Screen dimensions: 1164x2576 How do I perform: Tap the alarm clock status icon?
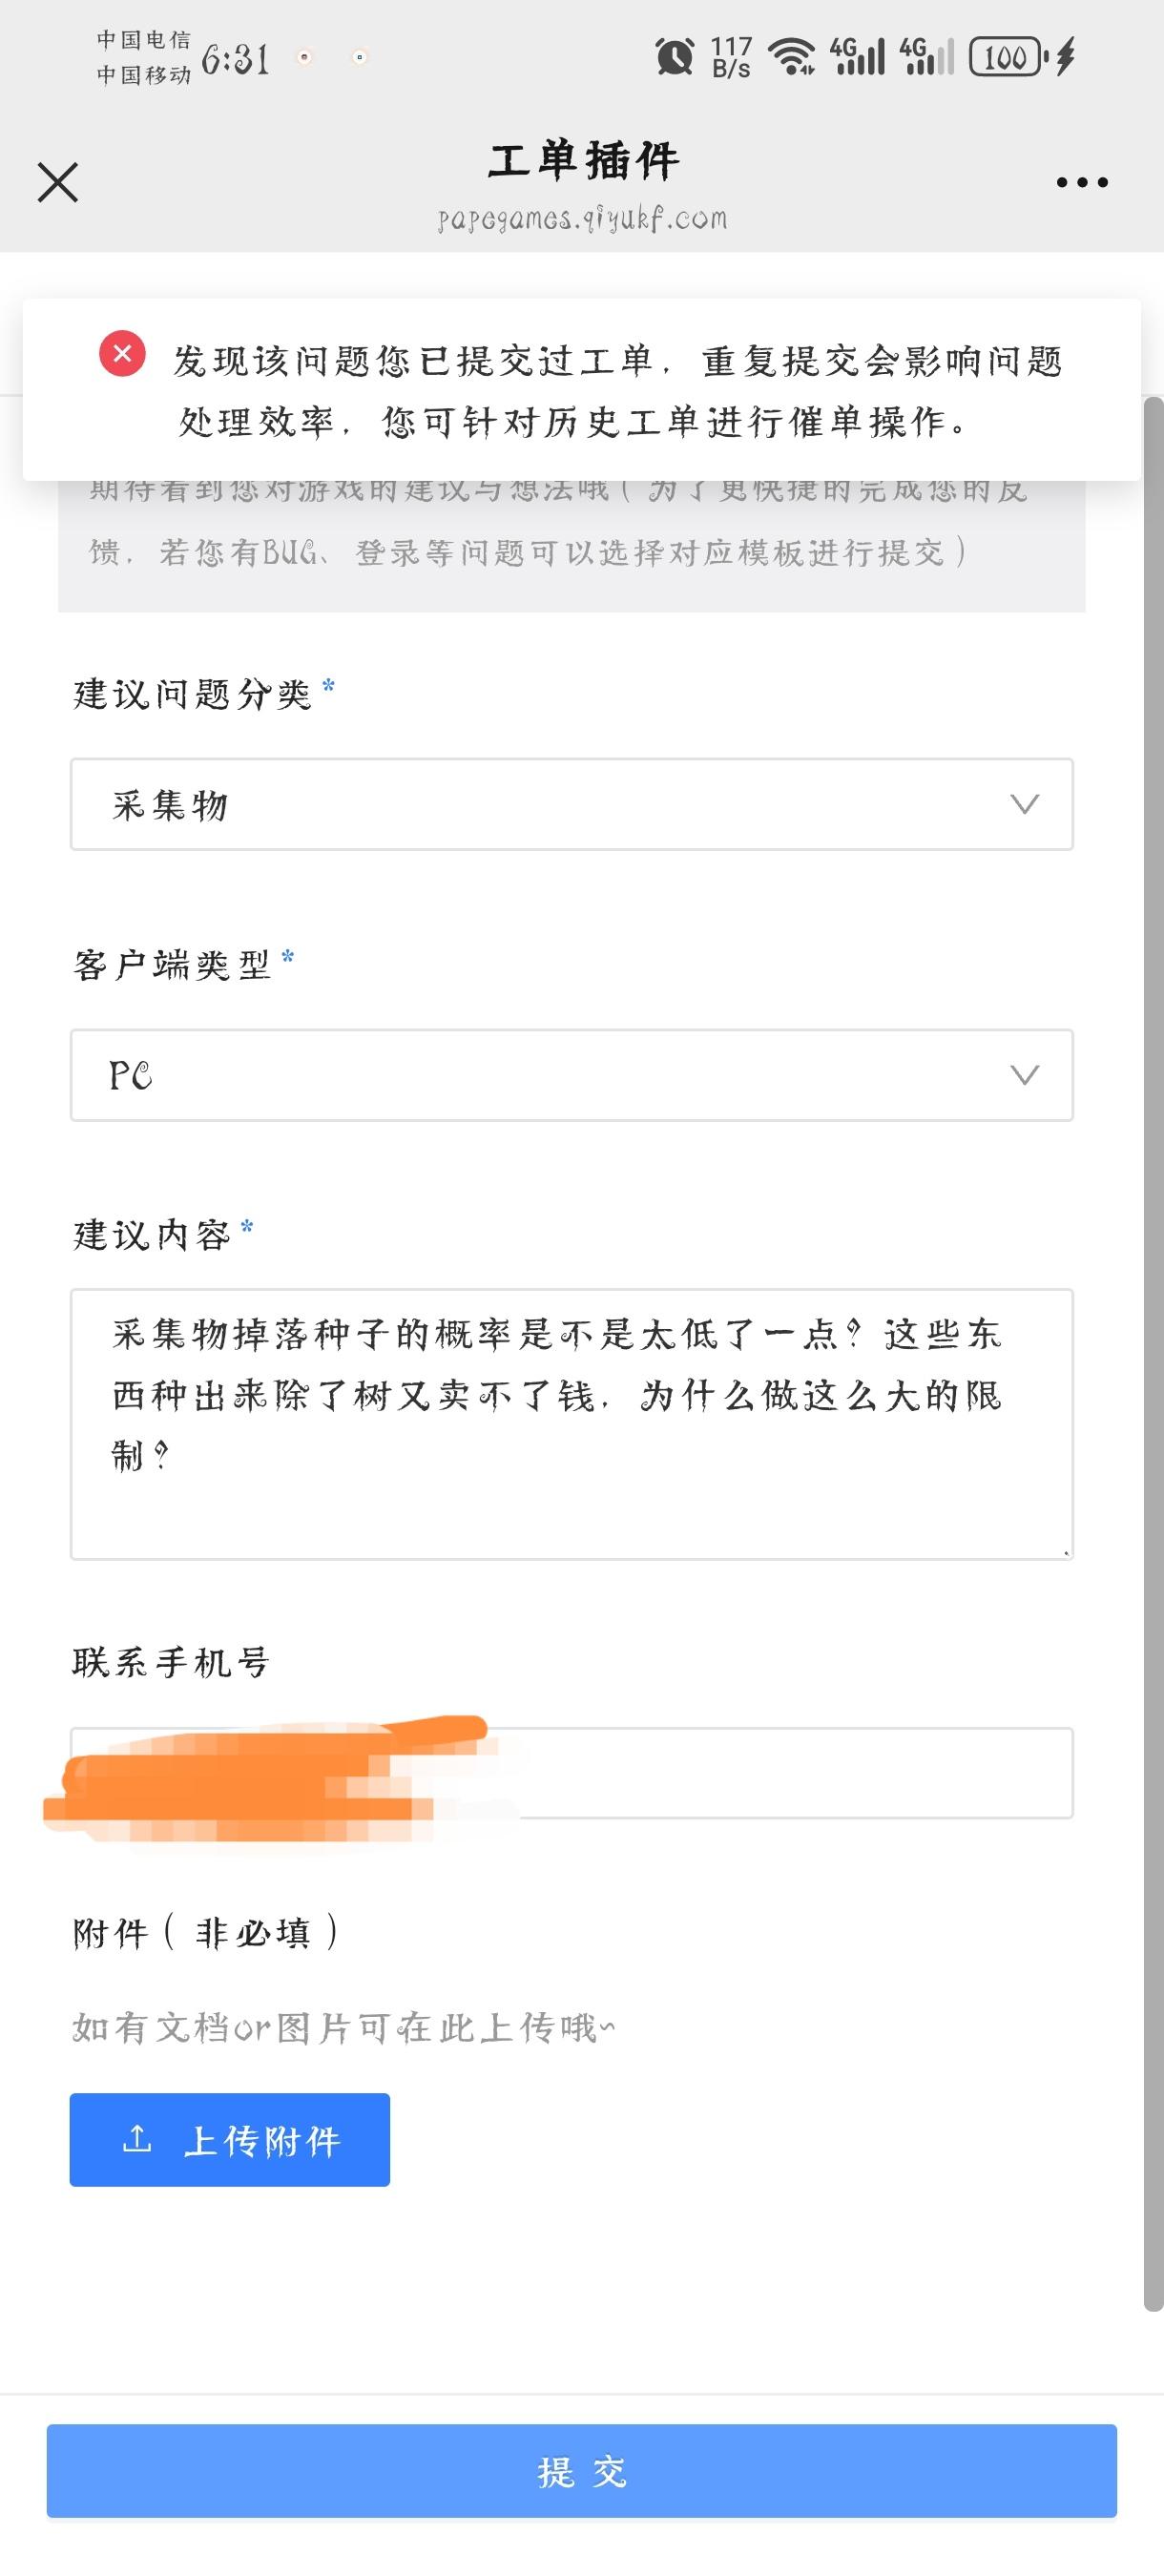pos(674,56)
